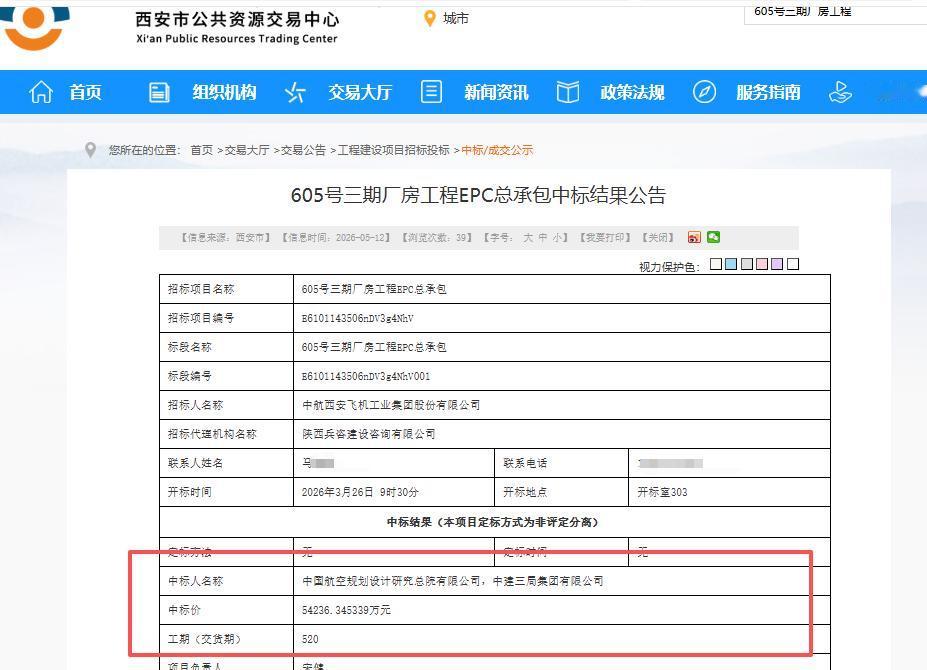This screenshot has height=670, width=927.
Task: Select the light beige eye-protection color swatch
Action: (x=716, y=264)
